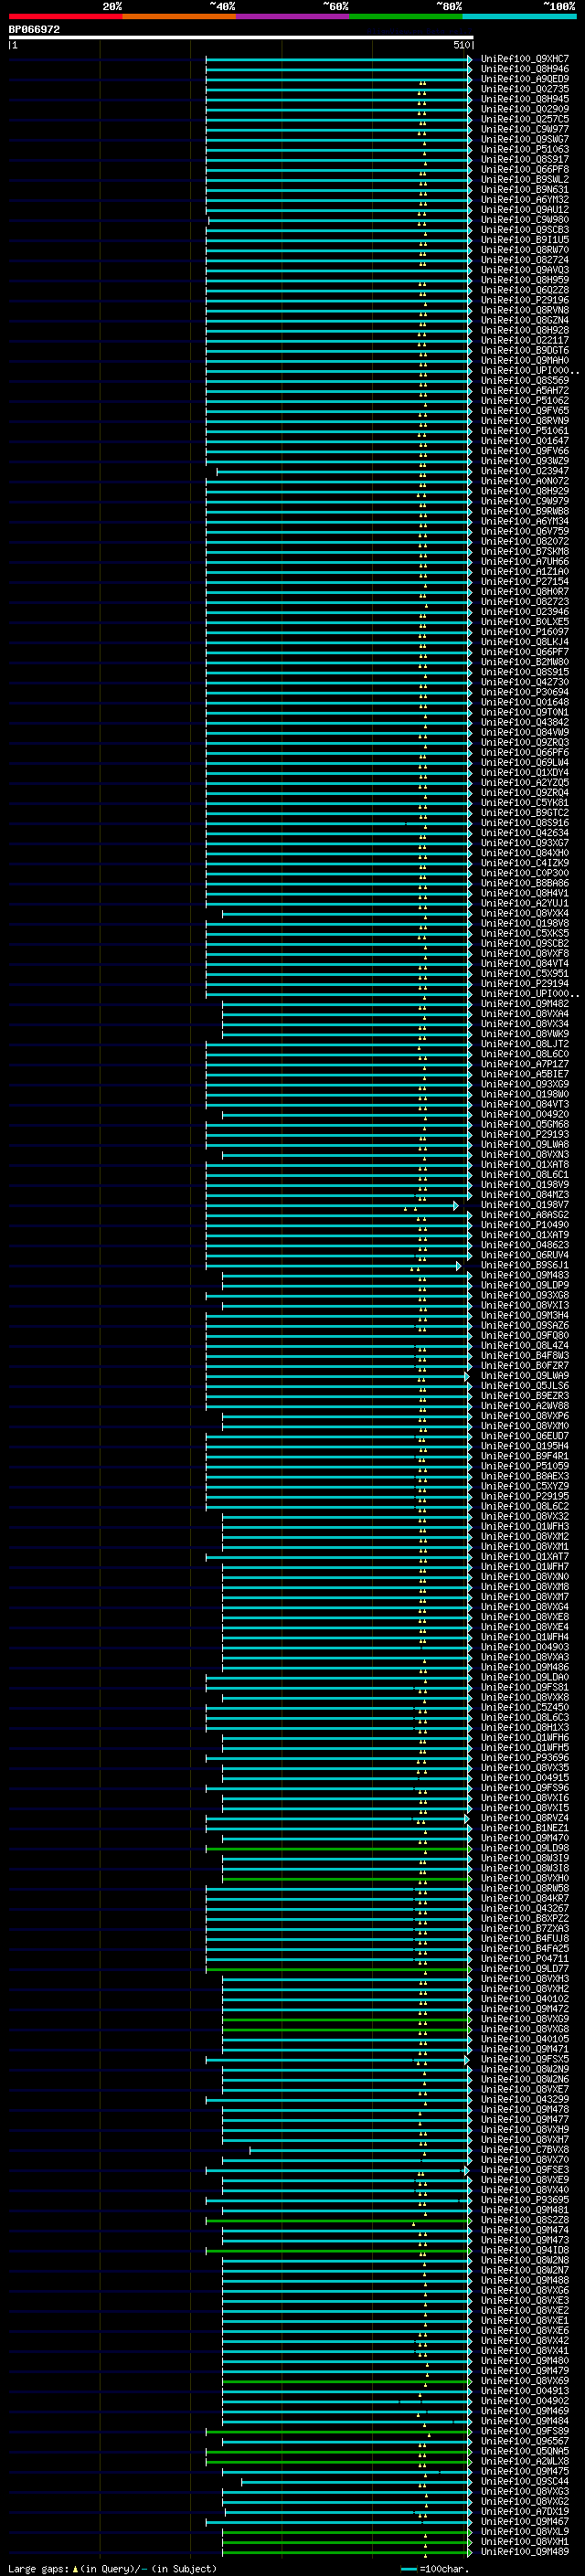Open the UniRef100_Q8H946 hit label
This screenshot has width=585, height=2576.
pyautogui.click(x=524, y=69)
